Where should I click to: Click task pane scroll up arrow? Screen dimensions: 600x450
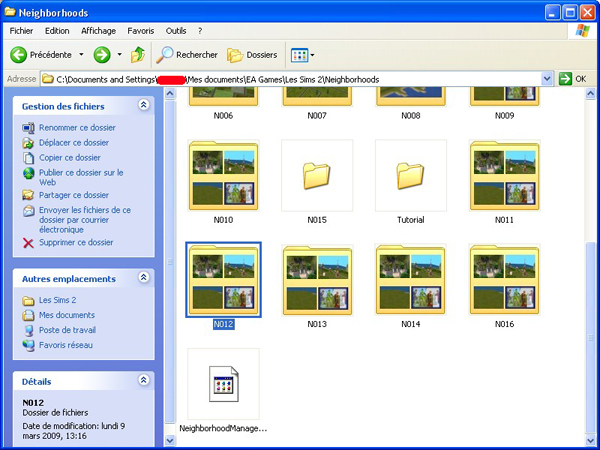[x=170, y=93]
